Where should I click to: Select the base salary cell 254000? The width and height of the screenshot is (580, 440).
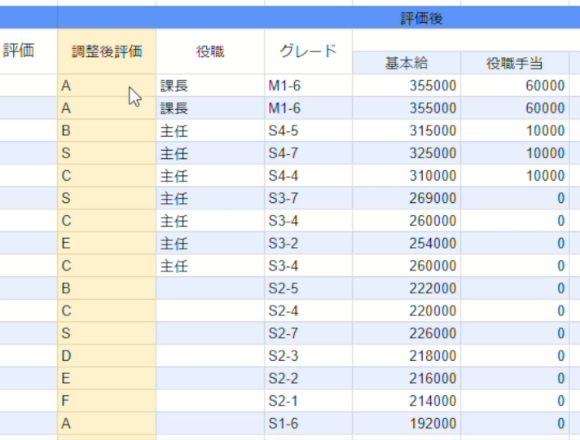[406, 243]
